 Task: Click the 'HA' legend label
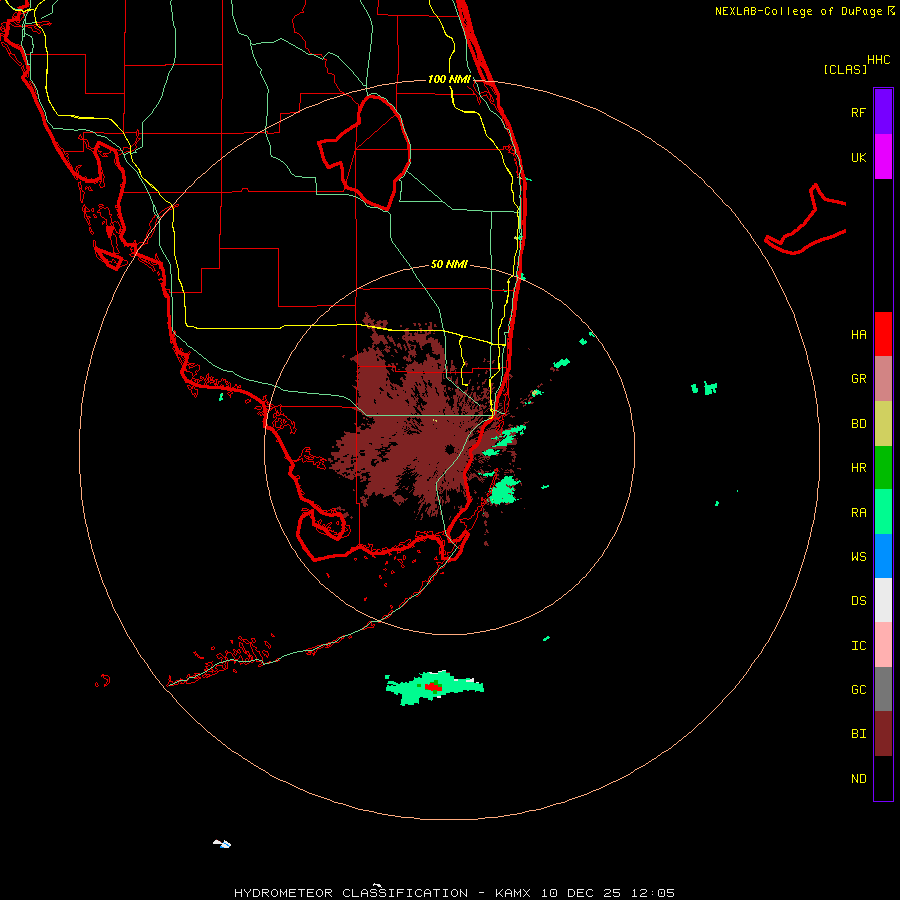click(x=858, y=334)
